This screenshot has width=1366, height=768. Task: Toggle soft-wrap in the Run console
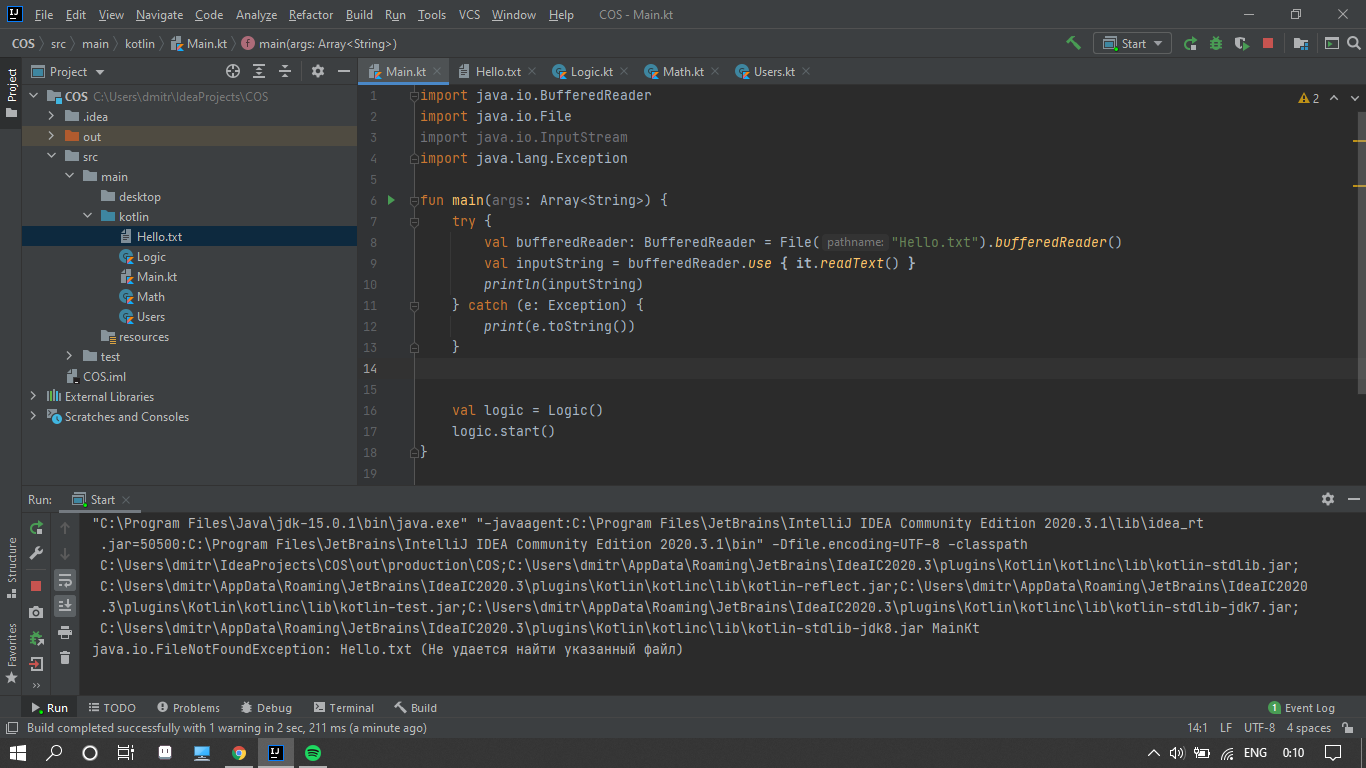[65, 579]
